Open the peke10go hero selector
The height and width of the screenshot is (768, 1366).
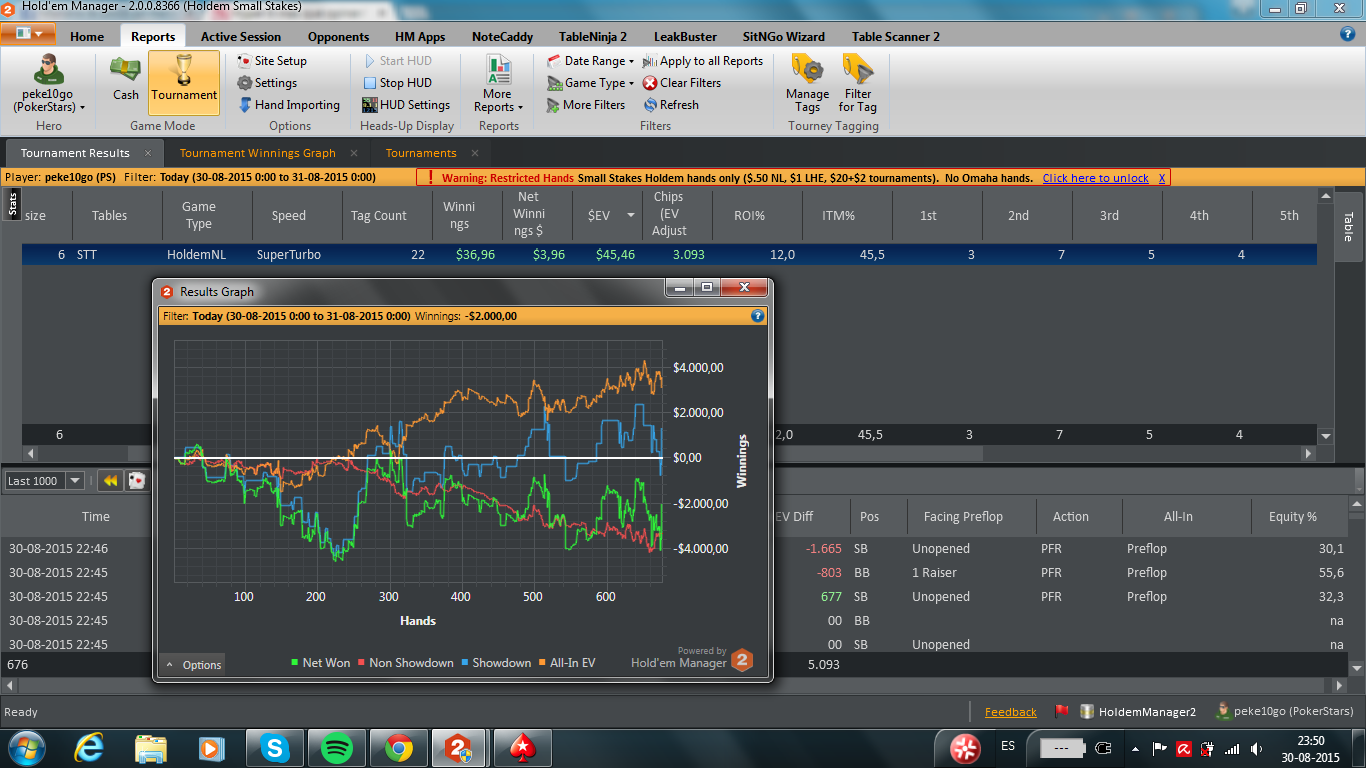48,84
